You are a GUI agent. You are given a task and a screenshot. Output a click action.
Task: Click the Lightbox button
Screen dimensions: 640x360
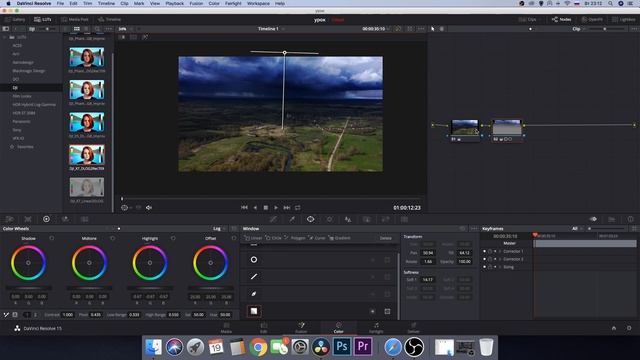point(624,19)
